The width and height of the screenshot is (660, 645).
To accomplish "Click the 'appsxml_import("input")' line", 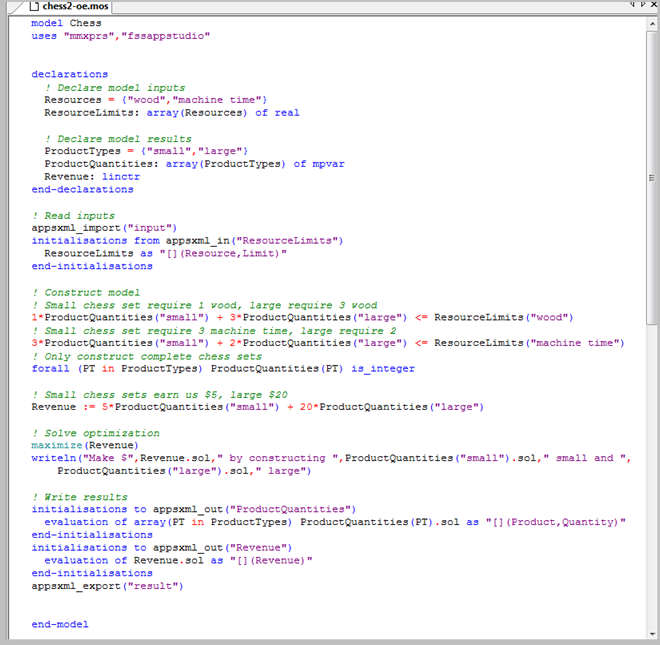I will pyautogui.click(x=104, y=228).
